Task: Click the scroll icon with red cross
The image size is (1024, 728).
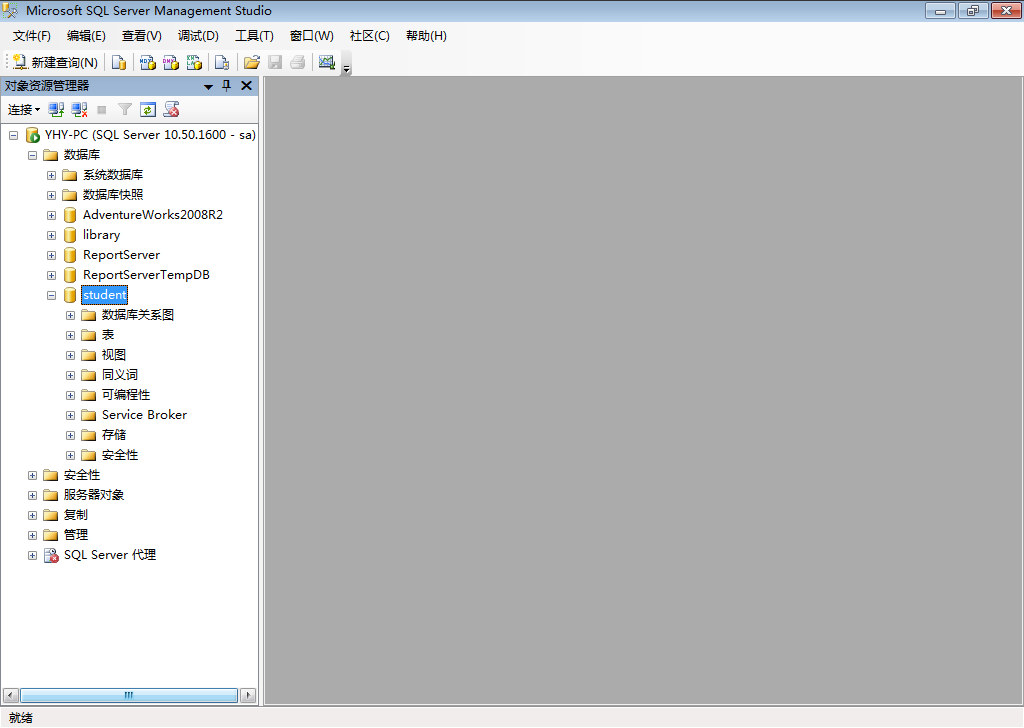Action: coord(171,110)
